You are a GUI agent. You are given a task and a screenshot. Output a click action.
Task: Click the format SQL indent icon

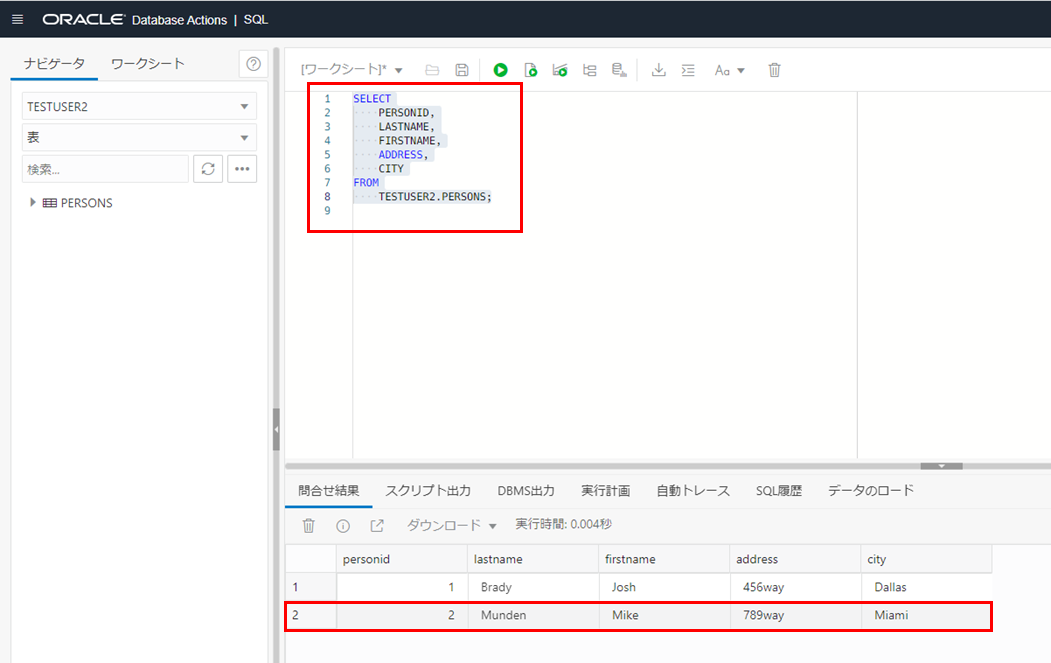688,70
